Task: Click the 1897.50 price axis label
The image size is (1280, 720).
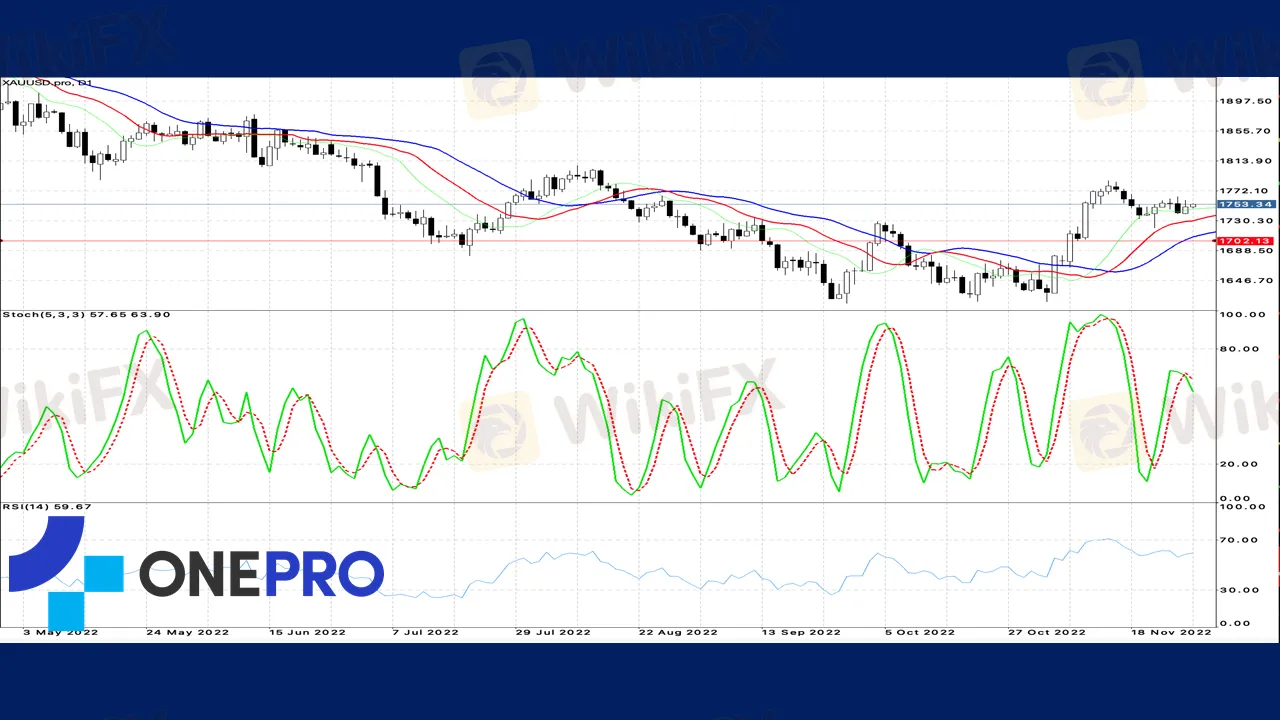Action: pyautogui.click(x=1245, y=101)
